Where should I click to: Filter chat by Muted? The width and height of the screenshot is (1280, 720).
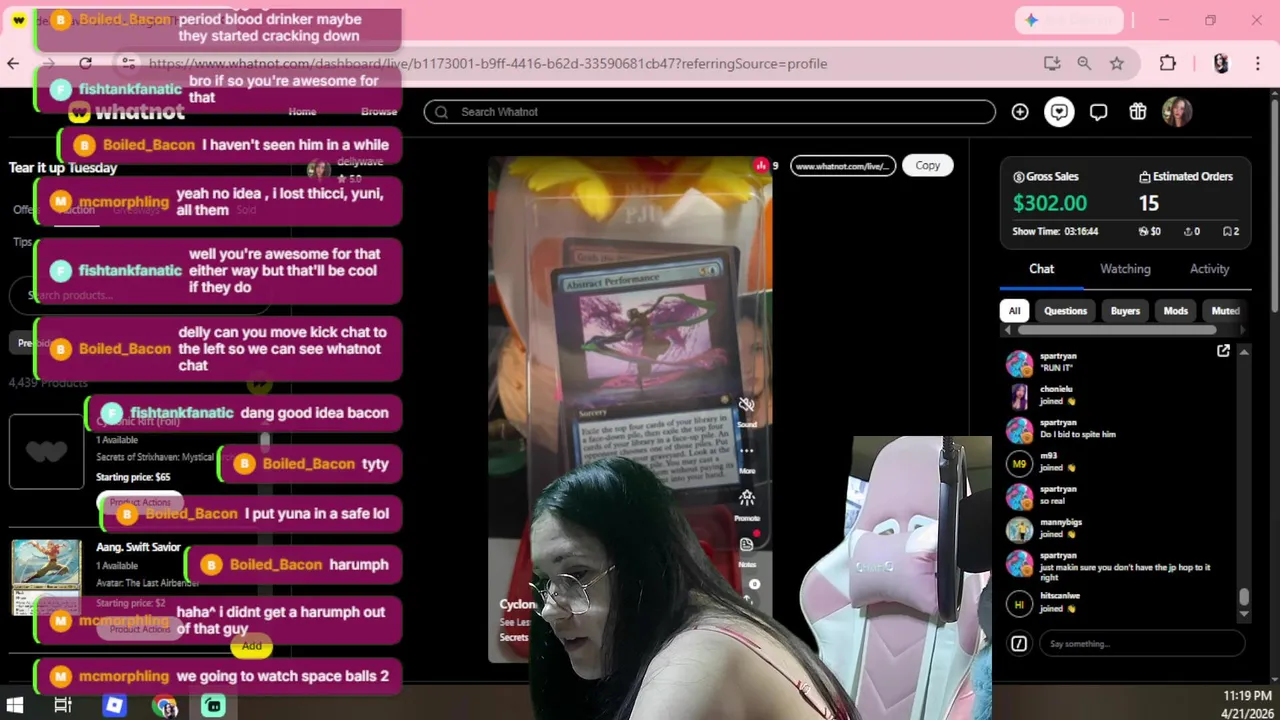click(1224, 311)
